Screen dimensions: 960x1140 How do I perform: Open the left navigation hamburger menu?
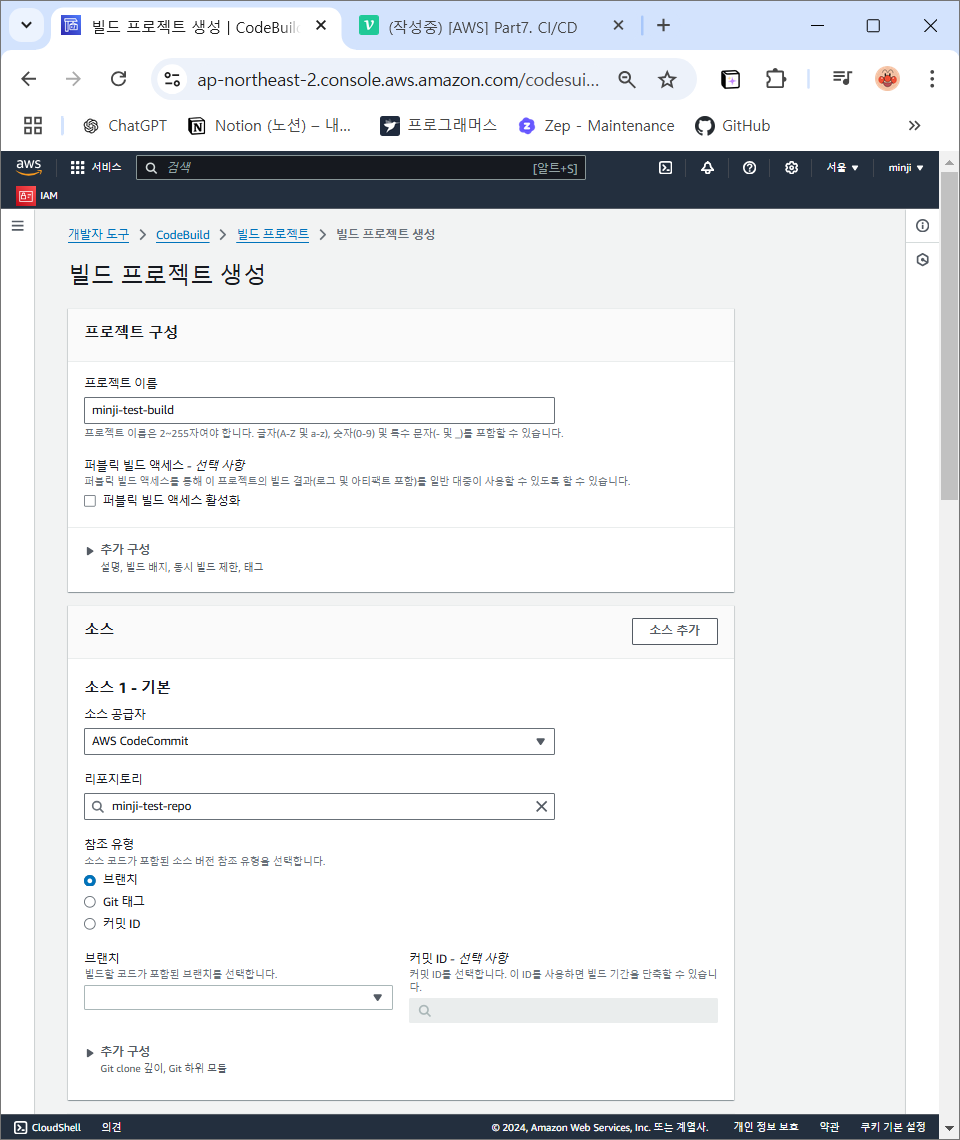(x=18, y=226)
